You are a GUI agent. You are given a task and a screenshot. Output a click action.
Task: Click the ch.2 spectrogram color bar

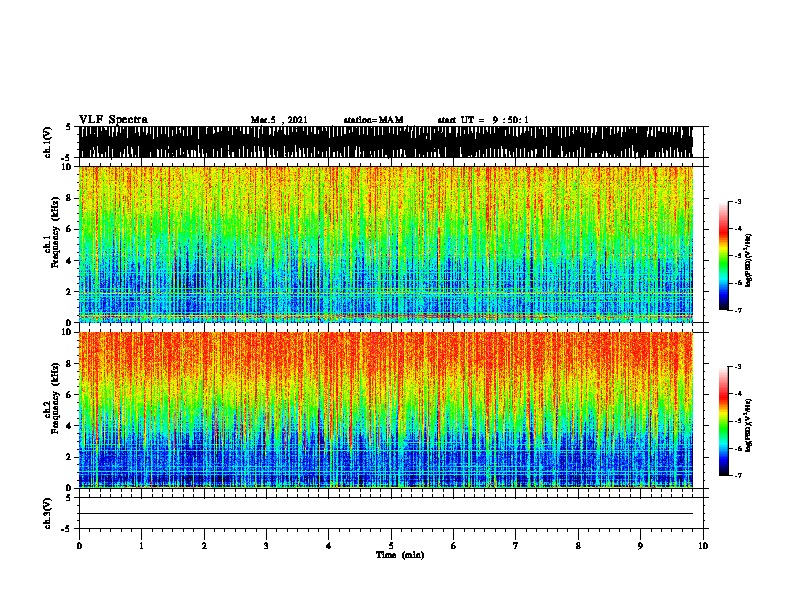click(724, 421)
